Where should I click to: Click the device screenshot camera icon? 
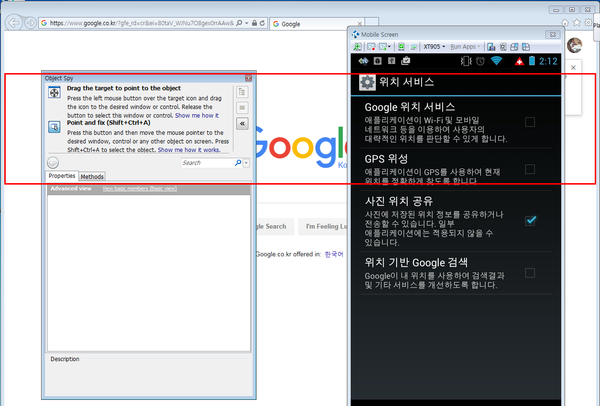[491, 47]
